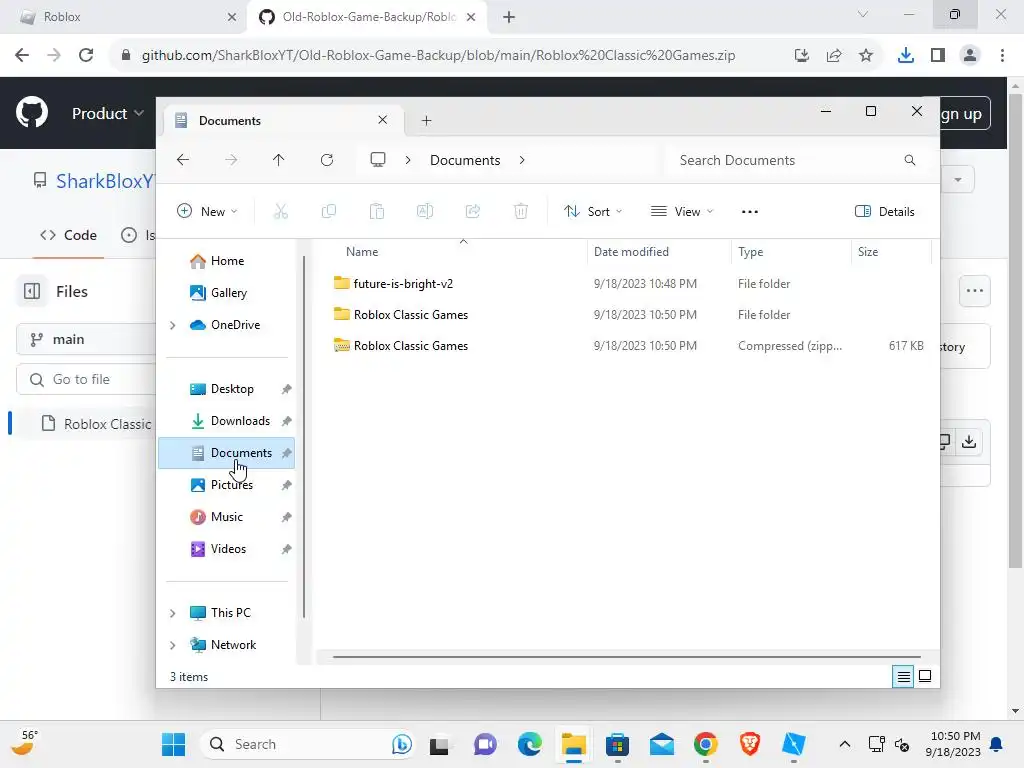
Task: Add a new File Explorer tab
Action: point(426,120)
